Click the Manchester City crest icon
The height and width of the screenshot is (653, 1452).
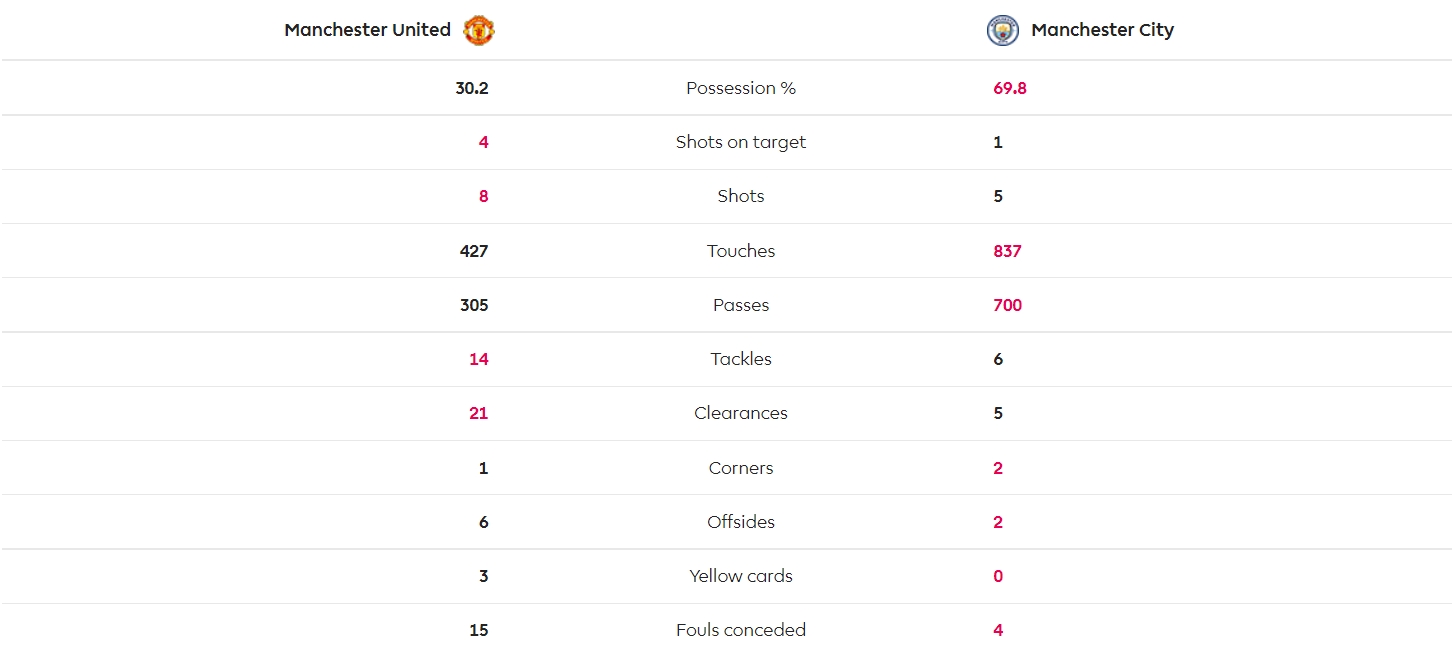[x=1002, y=30]
